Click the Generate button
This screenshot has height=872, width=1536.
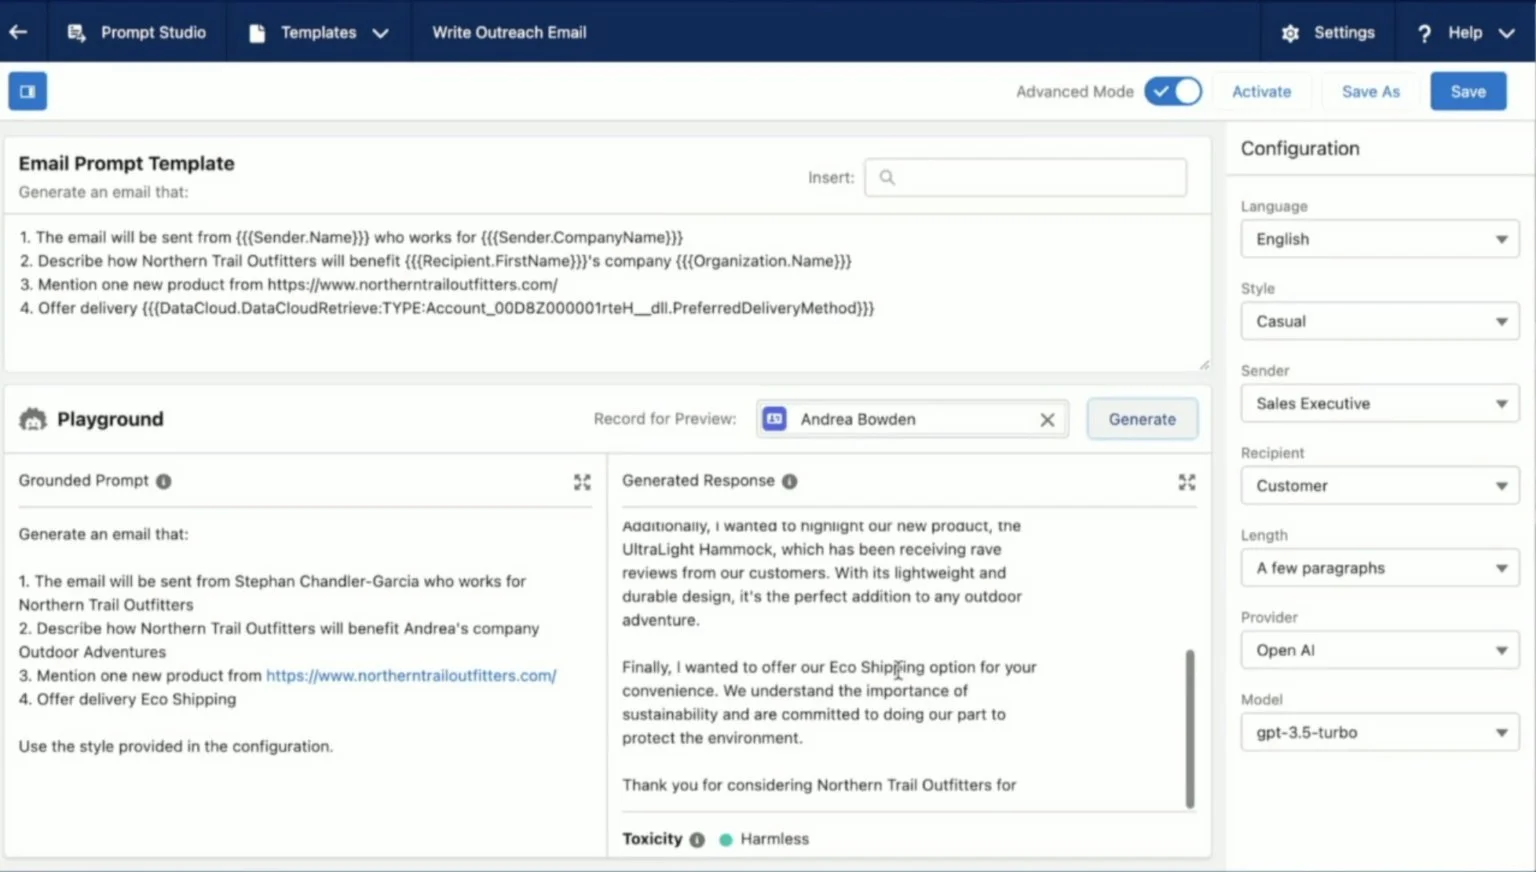(x=1142, y=419)
